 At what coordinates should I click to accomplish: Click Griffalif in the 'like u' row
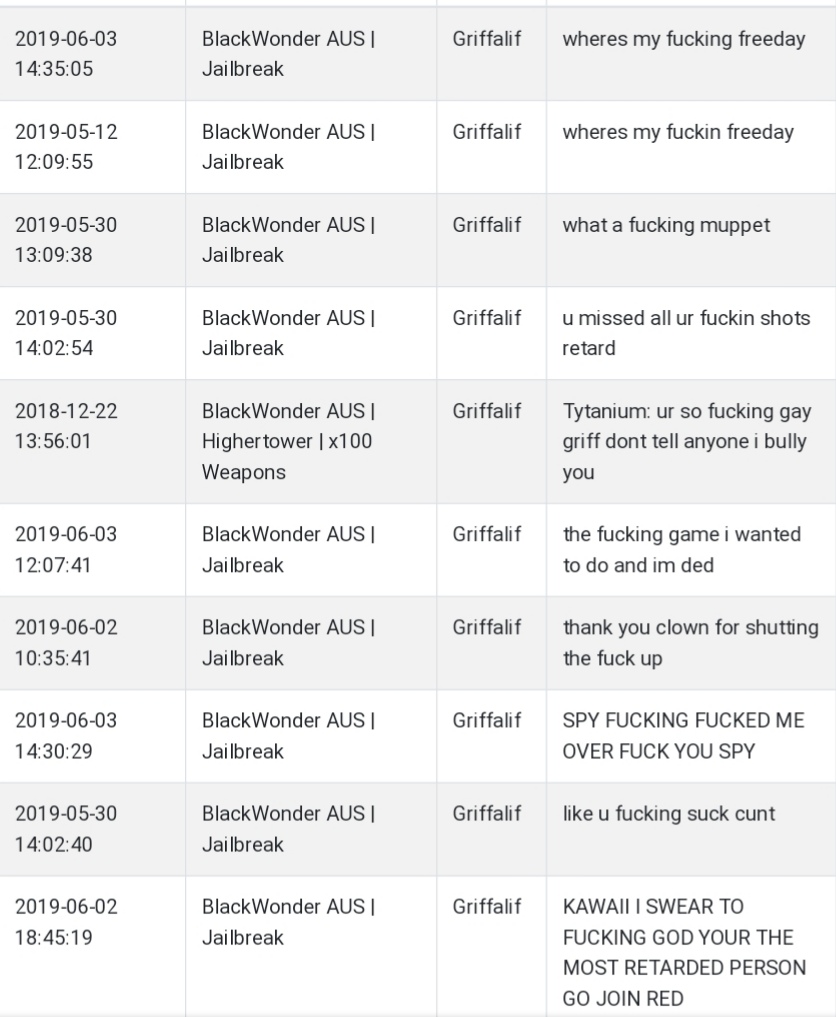tap(486, 813)
